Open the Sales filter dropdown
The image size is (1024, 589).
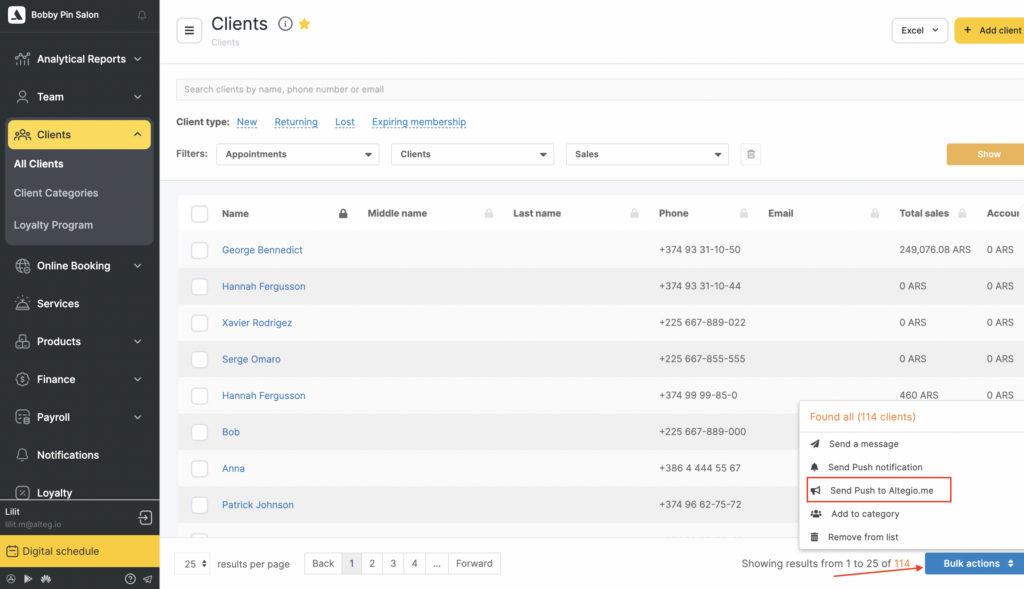(x=647, y=154)
